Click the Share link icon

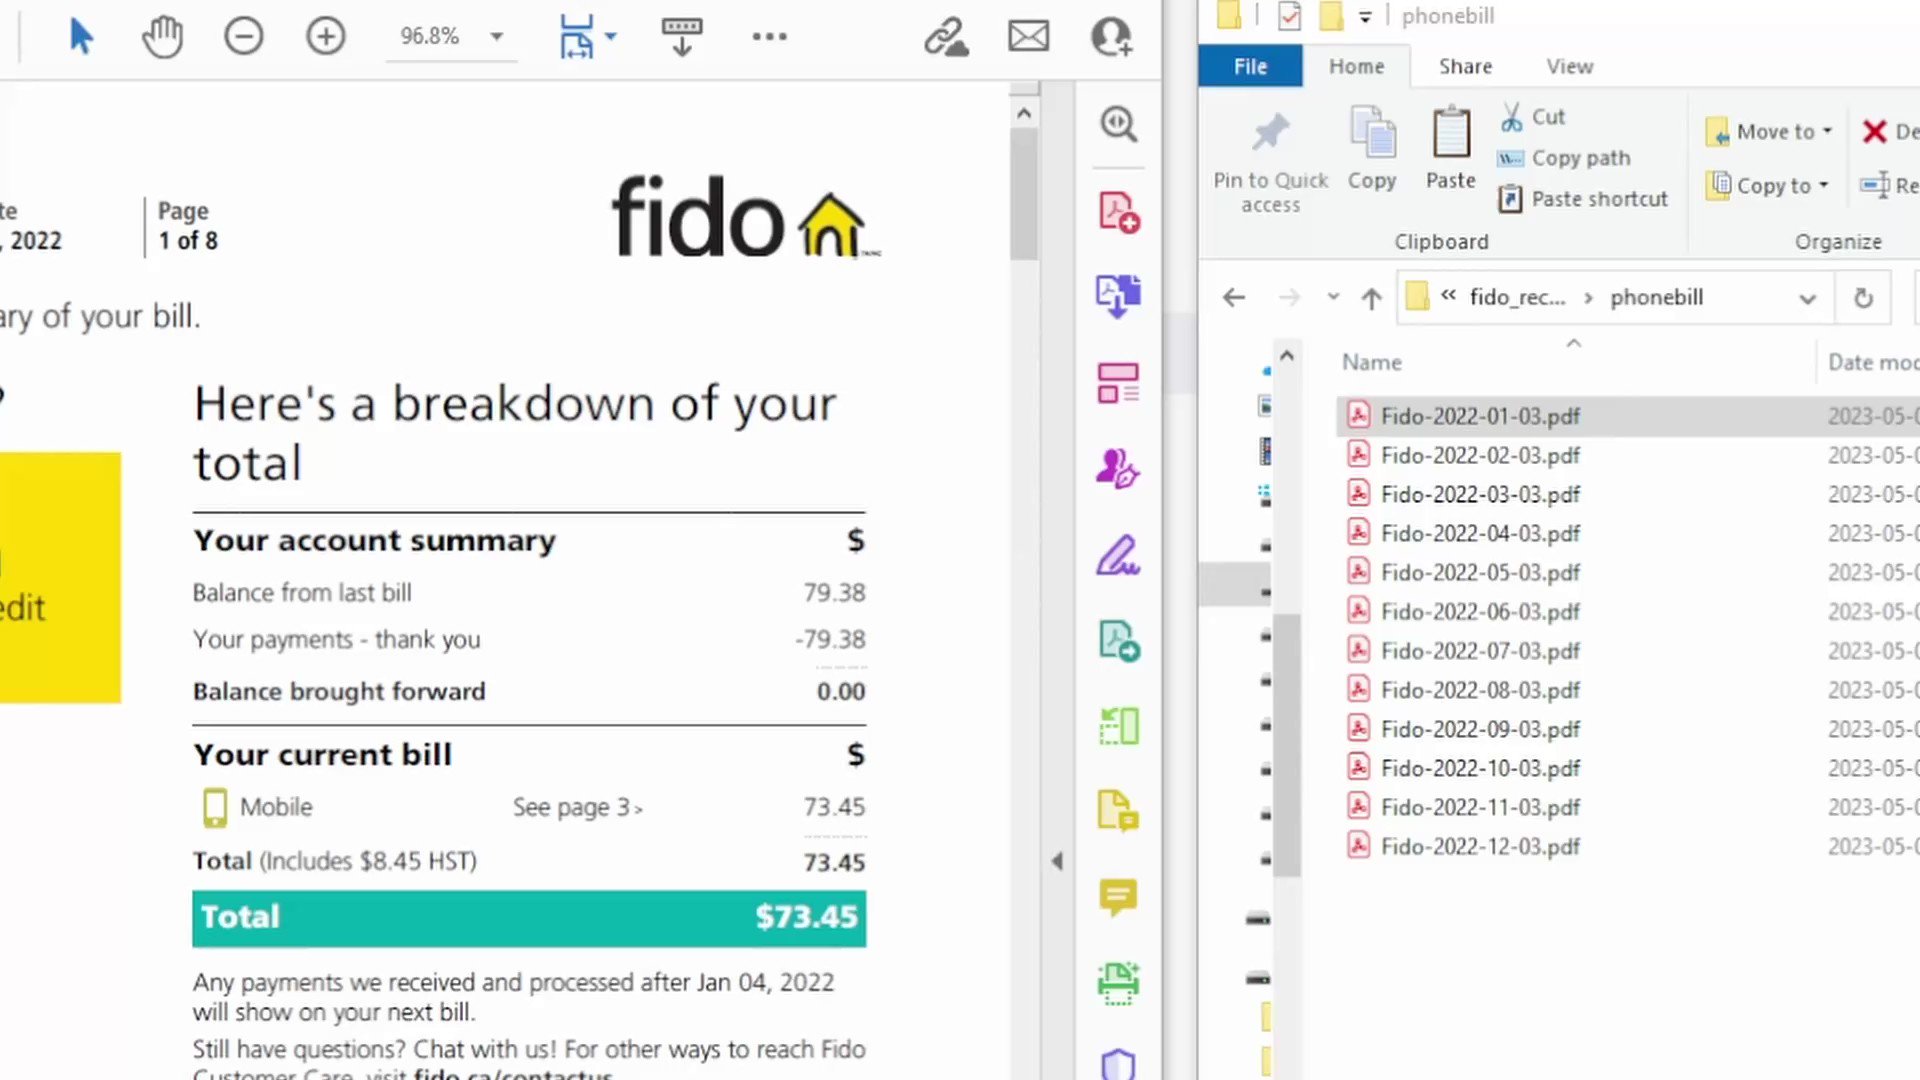point(945,37)
